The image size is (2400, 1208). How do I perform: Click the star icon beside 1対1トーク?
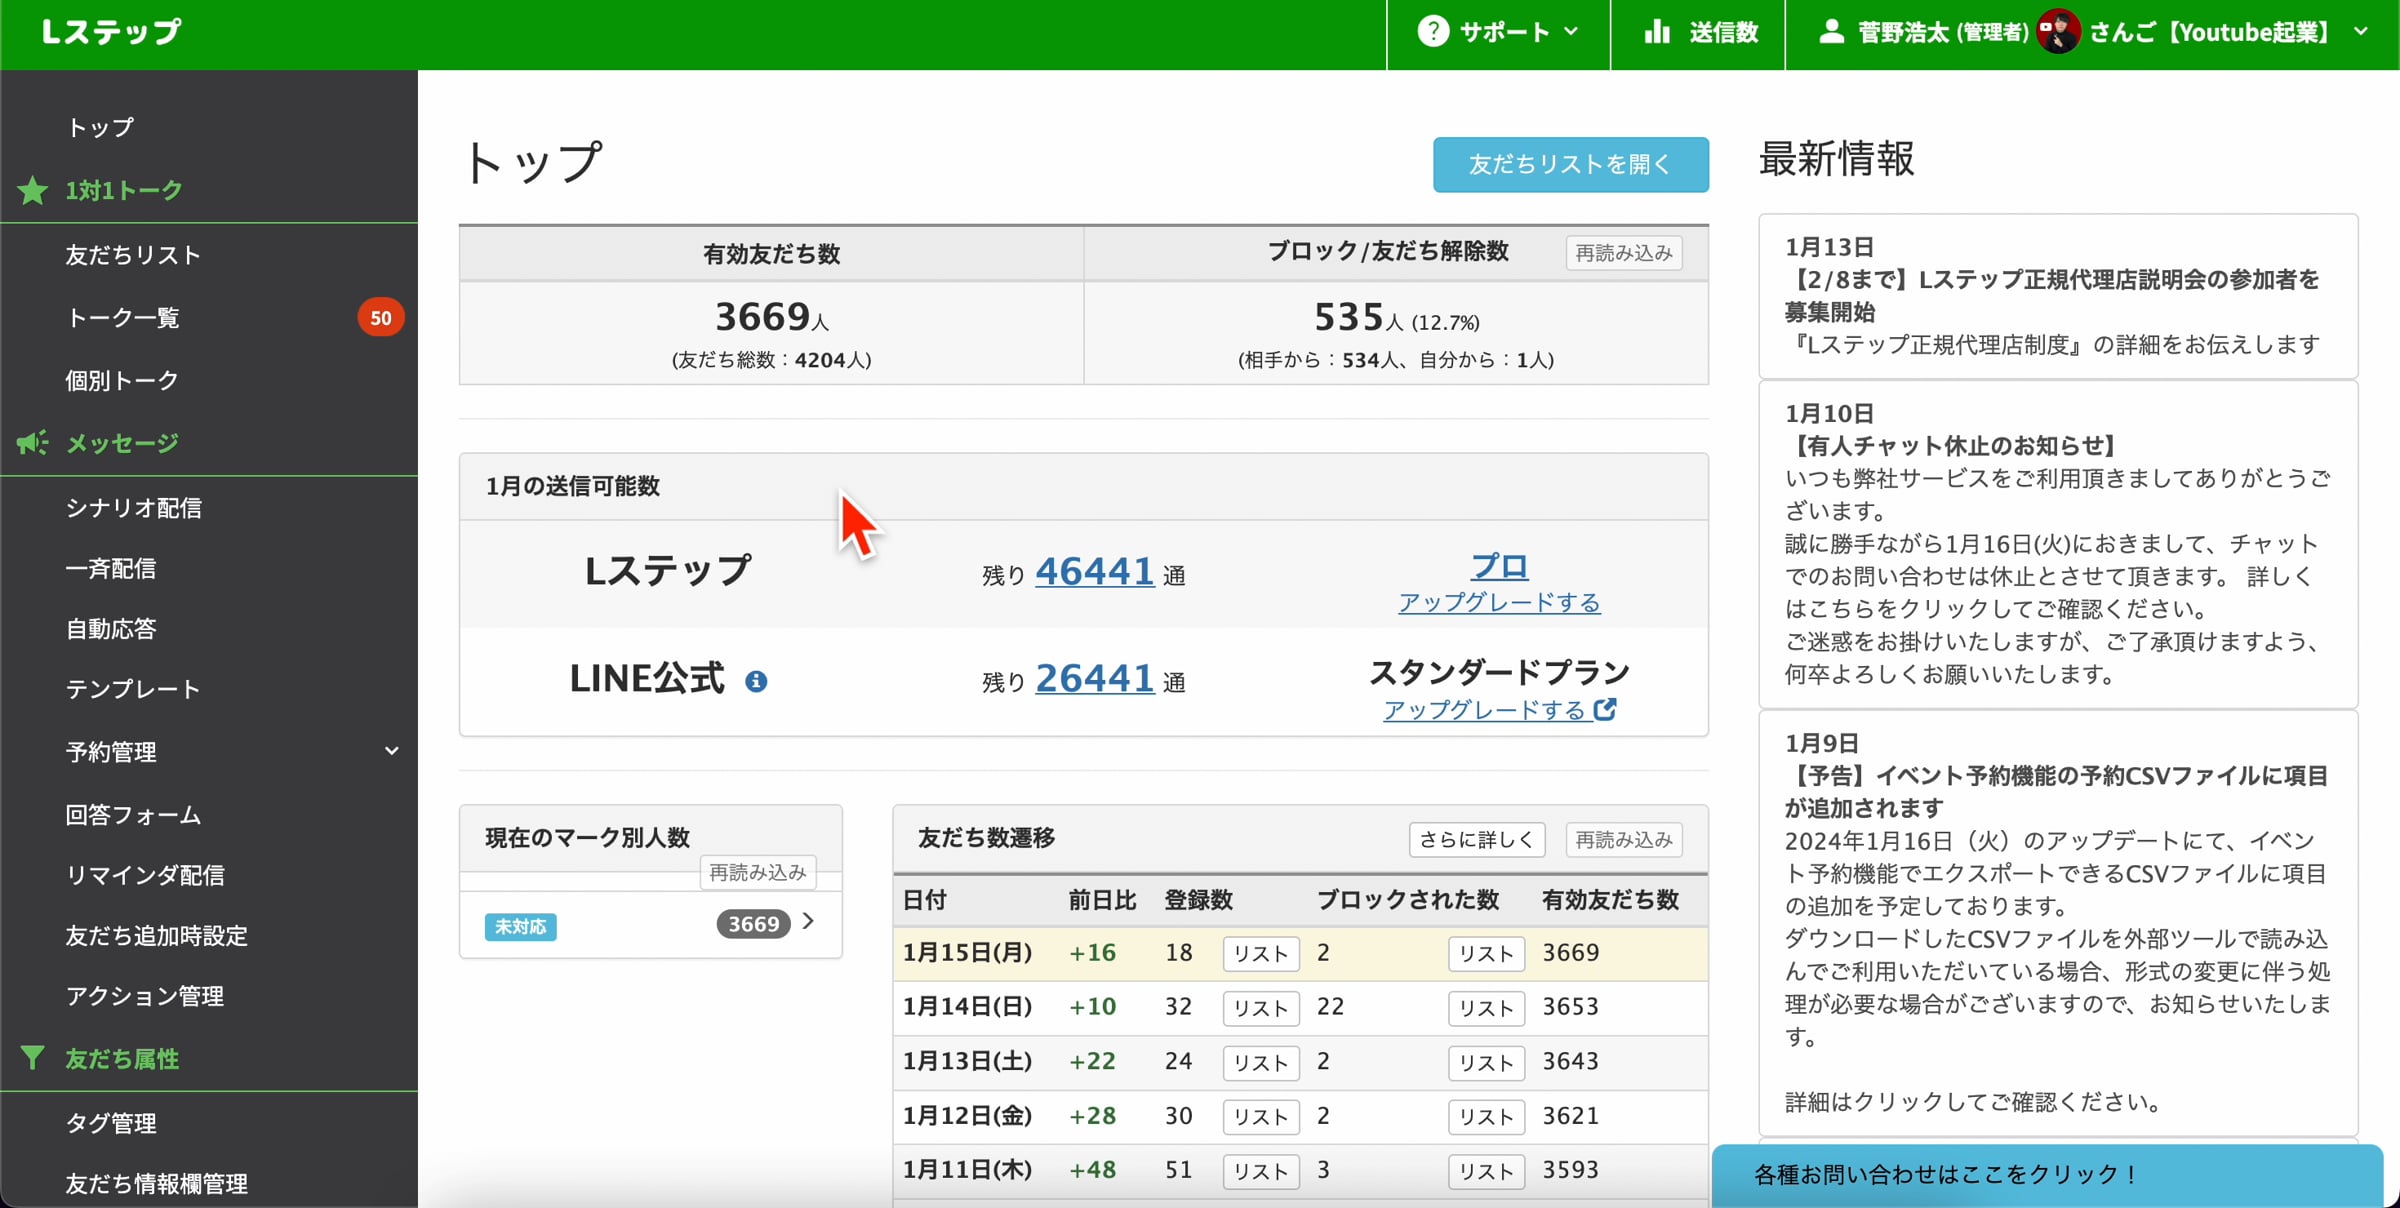point(33,190)
